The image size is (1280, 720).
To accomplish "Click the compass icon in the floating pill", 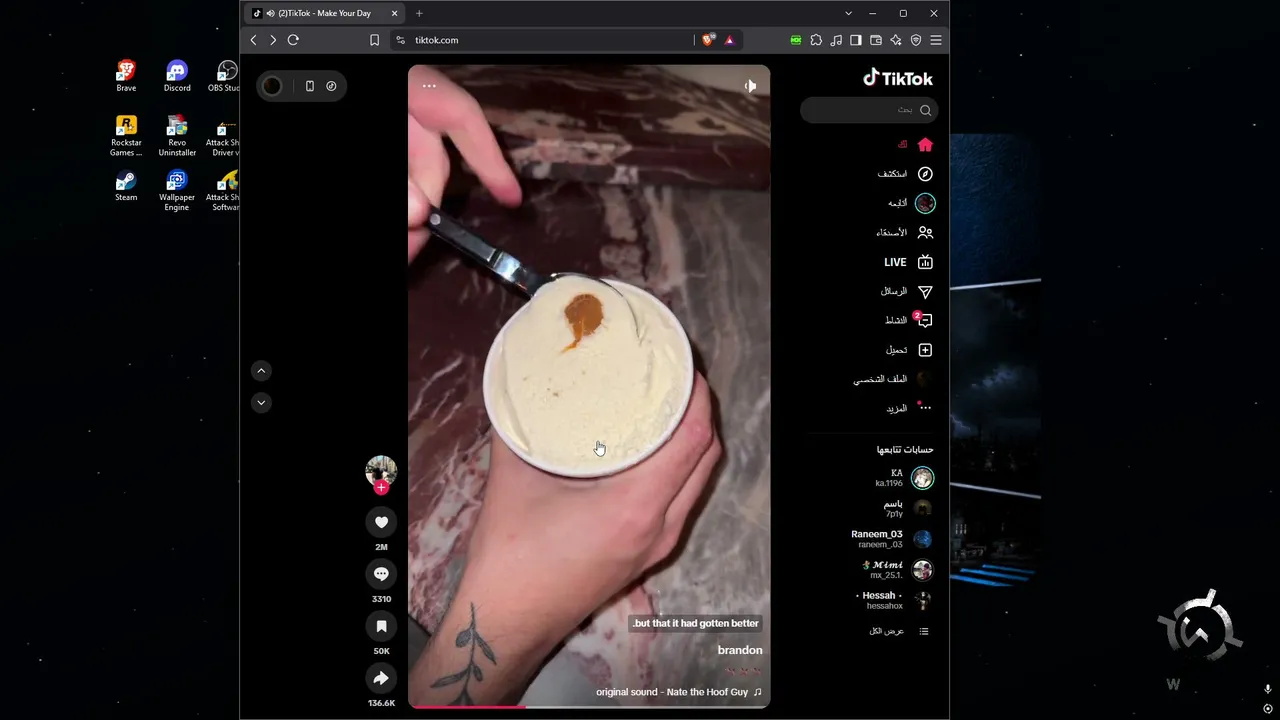I will tap(331, 86).
